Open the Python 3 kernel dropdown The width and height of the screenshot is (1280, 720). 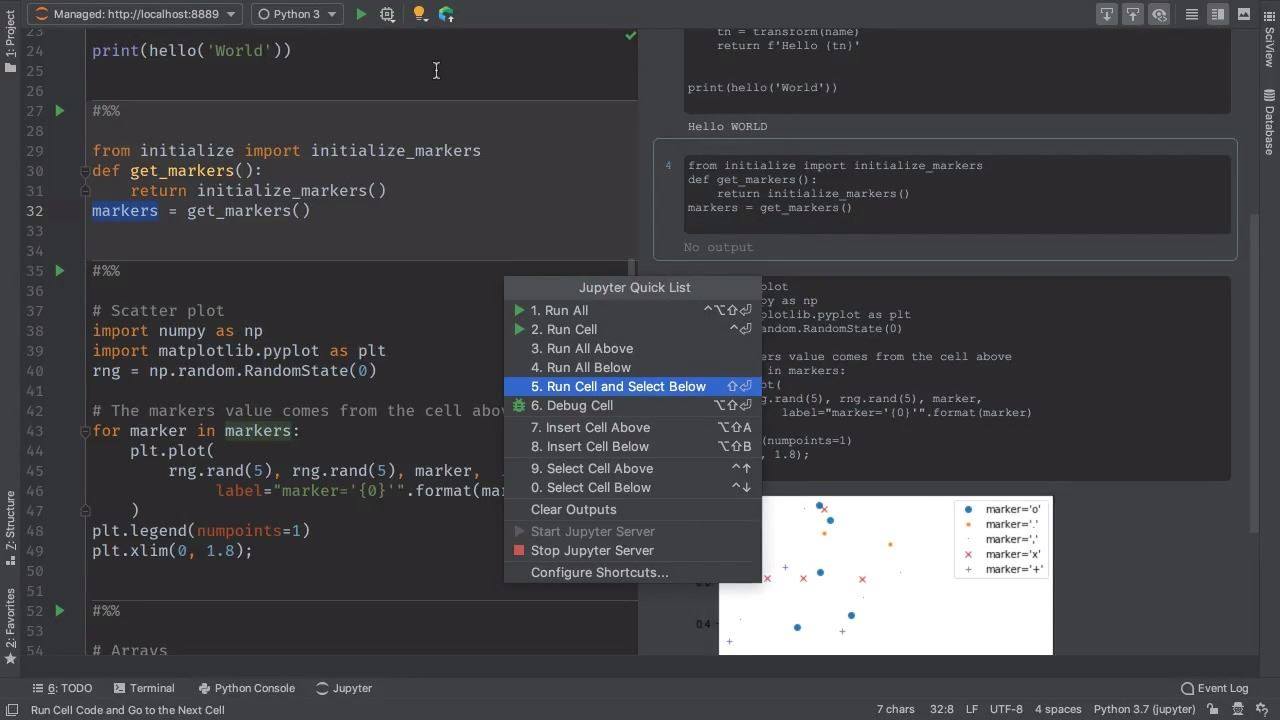pyautogui.click(x=295, y=14)
